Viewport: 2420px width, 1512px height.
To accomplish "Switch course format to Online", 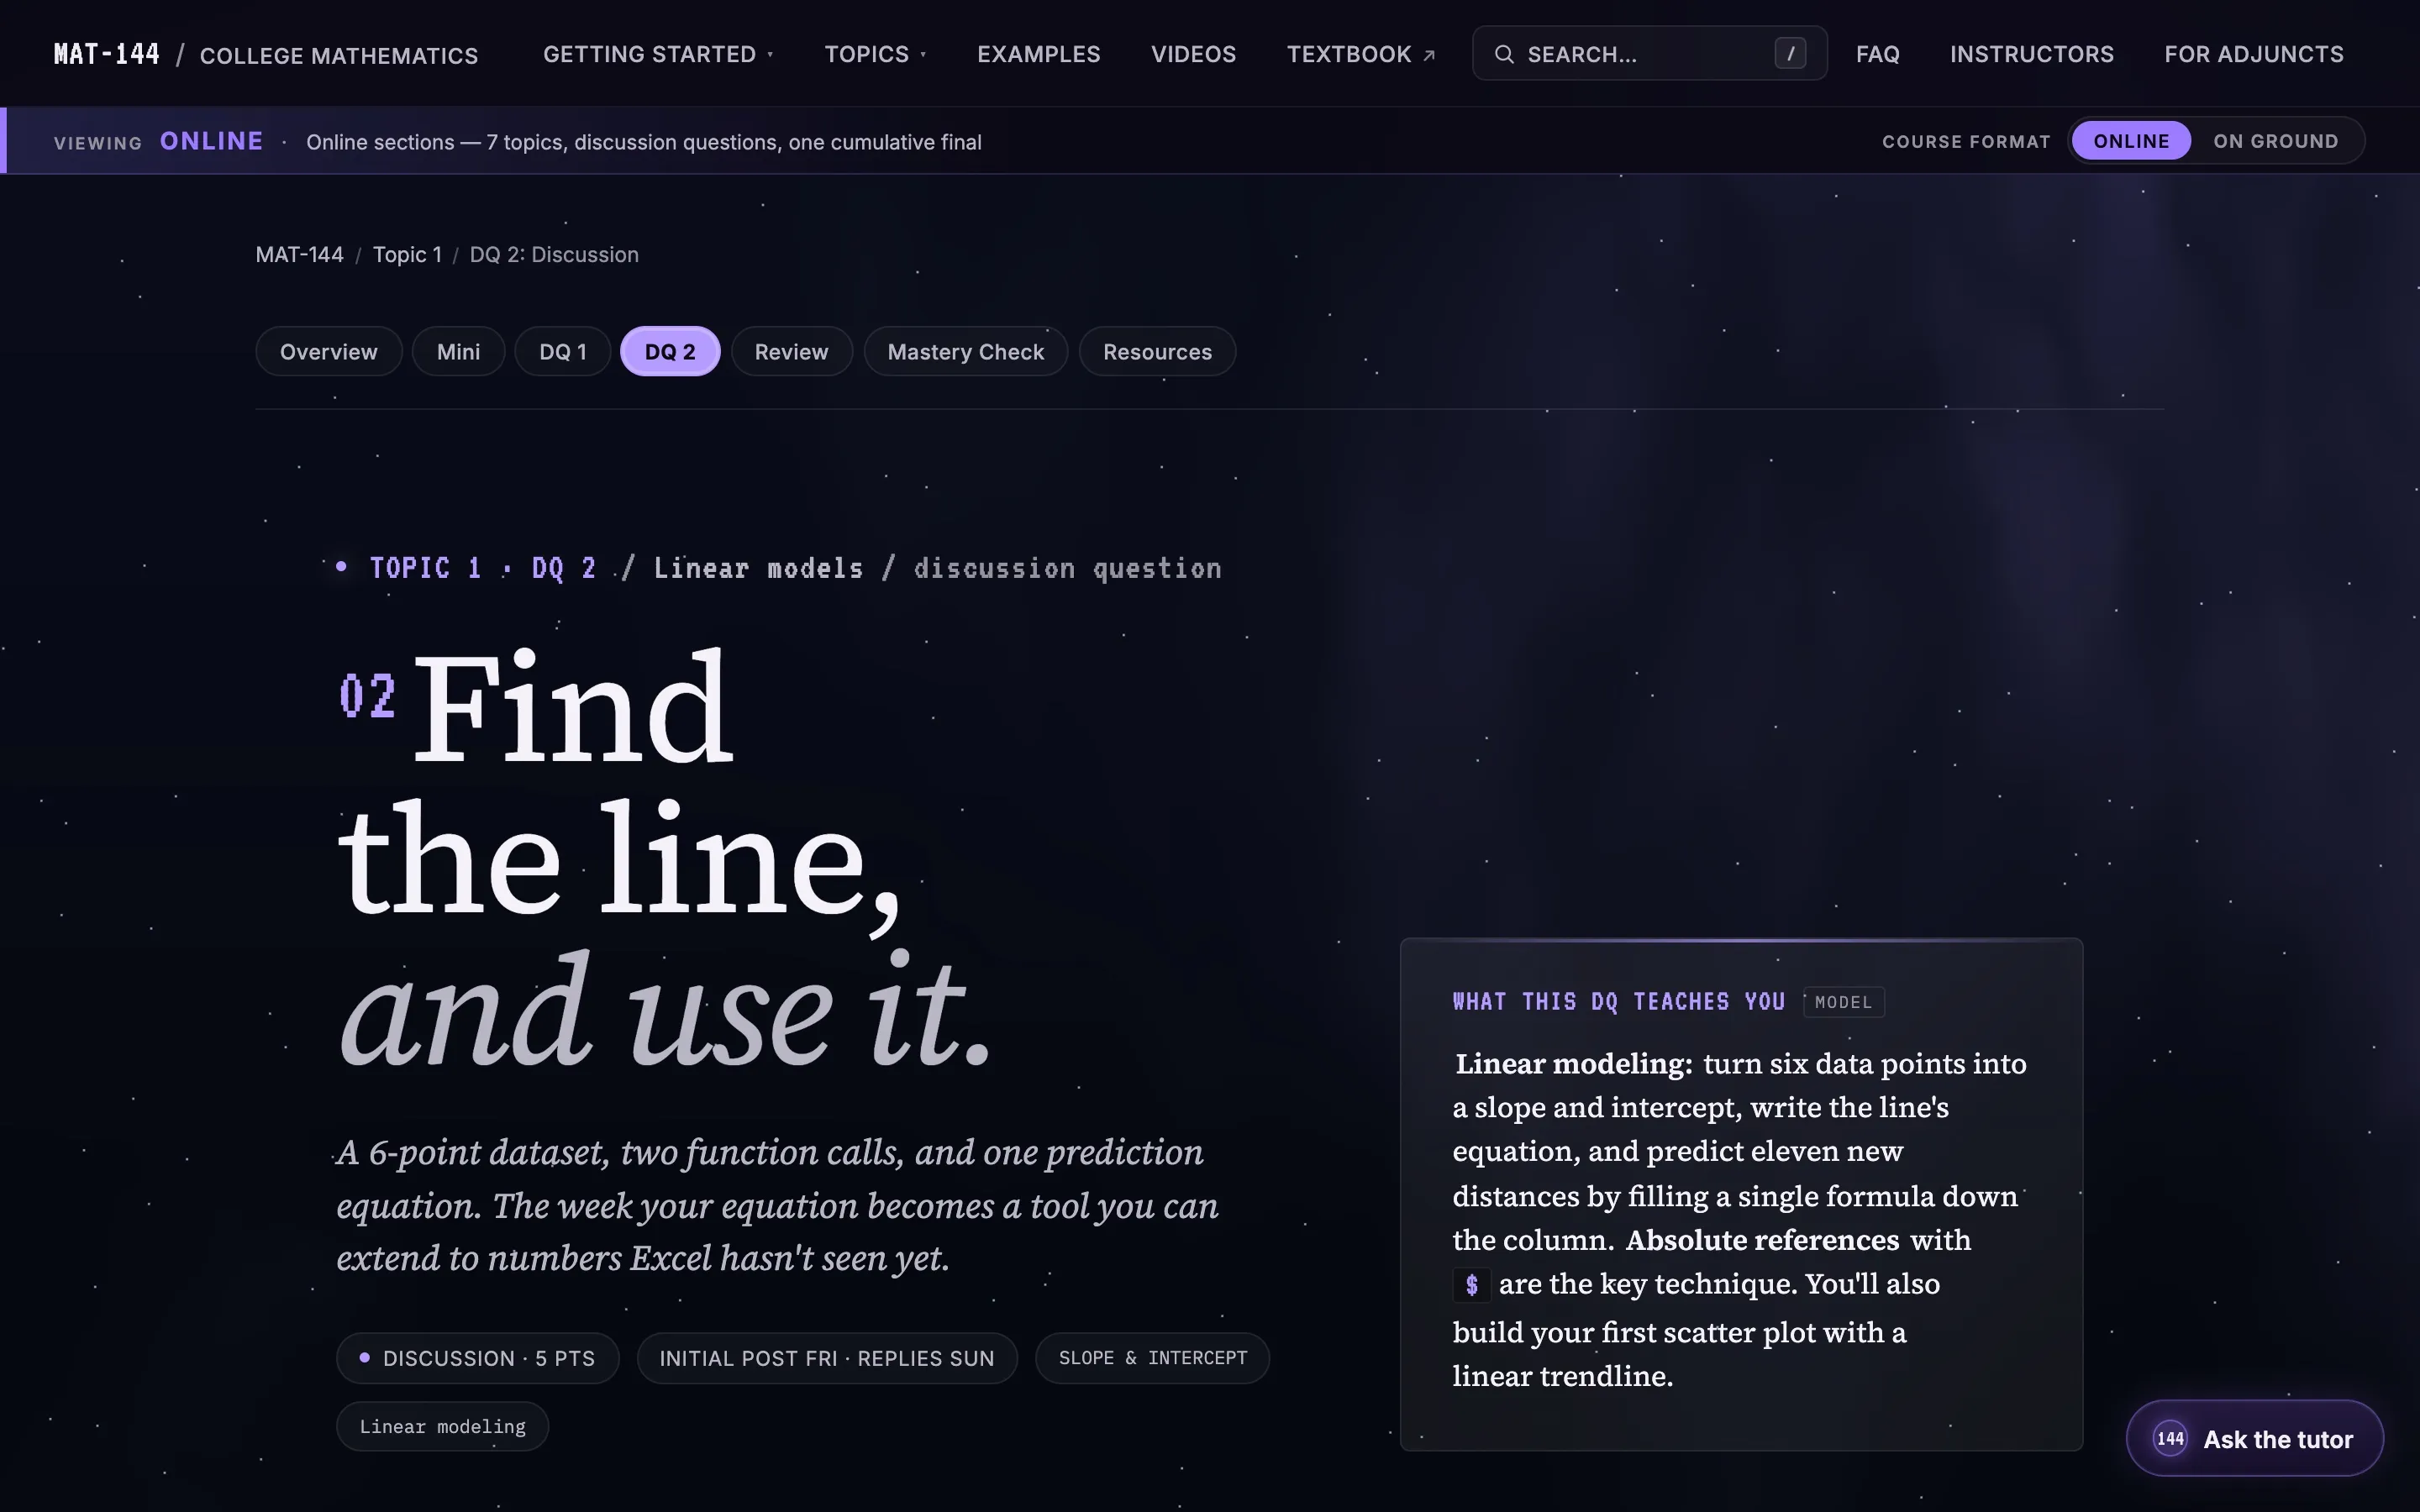I will tap(2131, 141).
